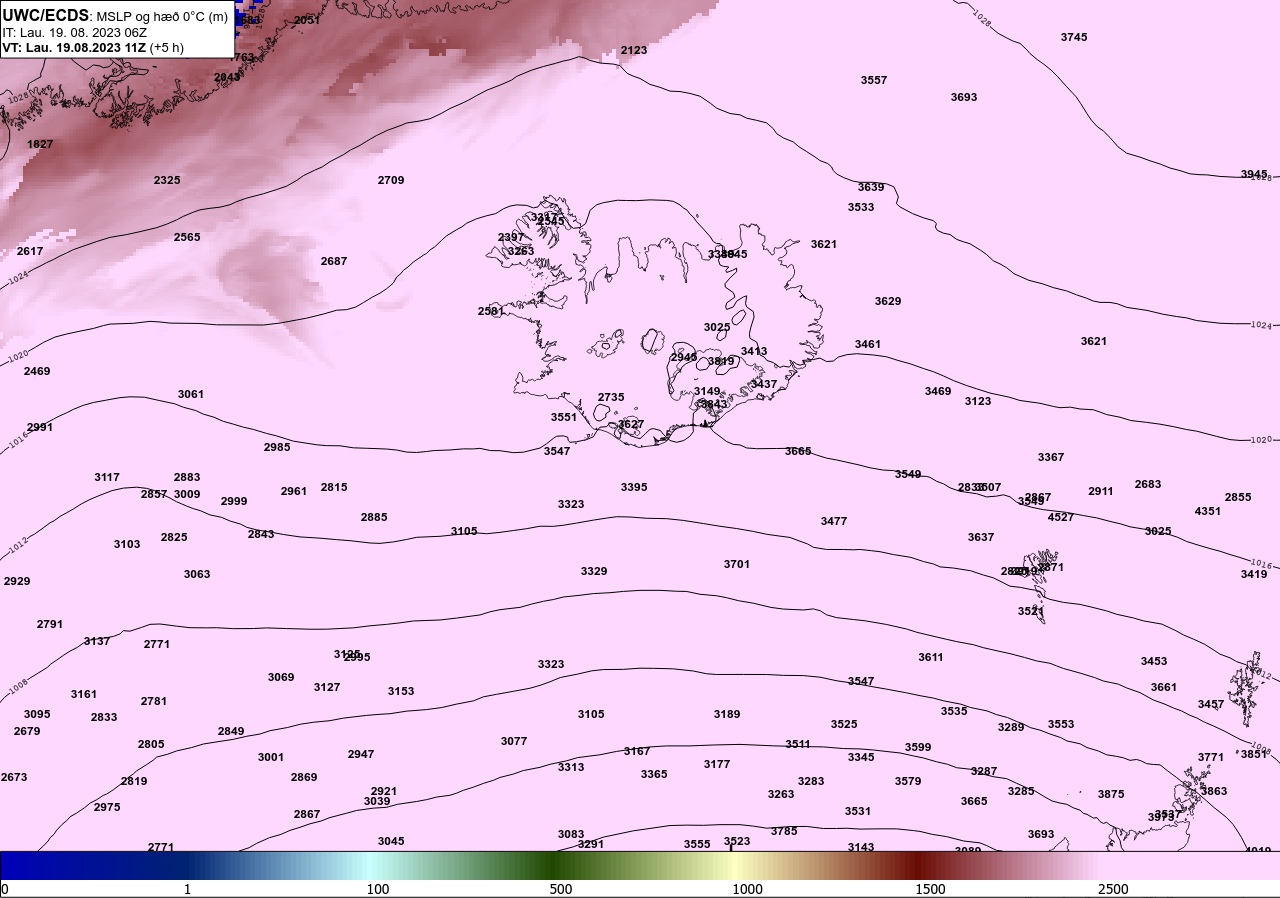The image size is (1280, 898).
Task: Click the map value 3551 near southwest Iceland
Action: pos(564,417)
